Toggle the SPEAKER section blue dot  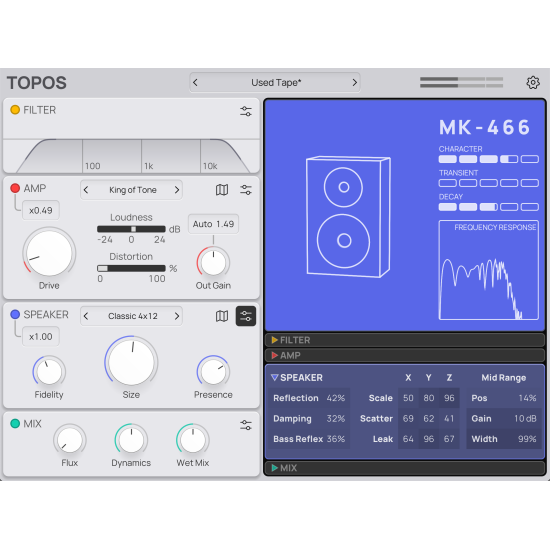(x=15, y=314)
